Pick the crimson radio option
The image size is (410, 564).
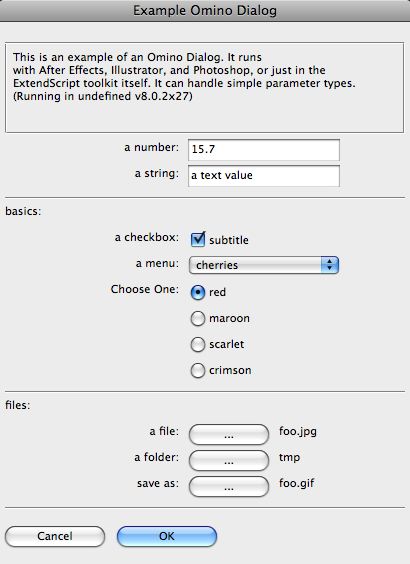point(198,371)
